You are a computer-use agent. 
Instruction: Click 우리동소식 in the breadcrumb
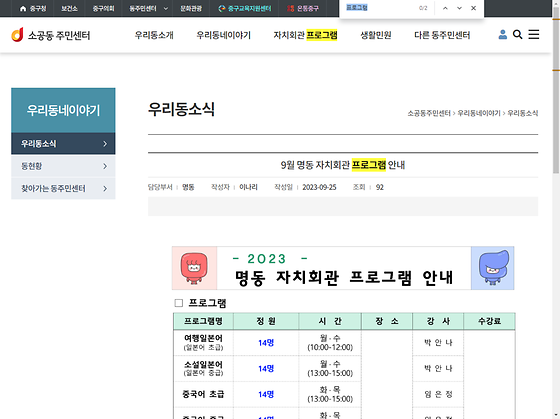coord(523,113)
